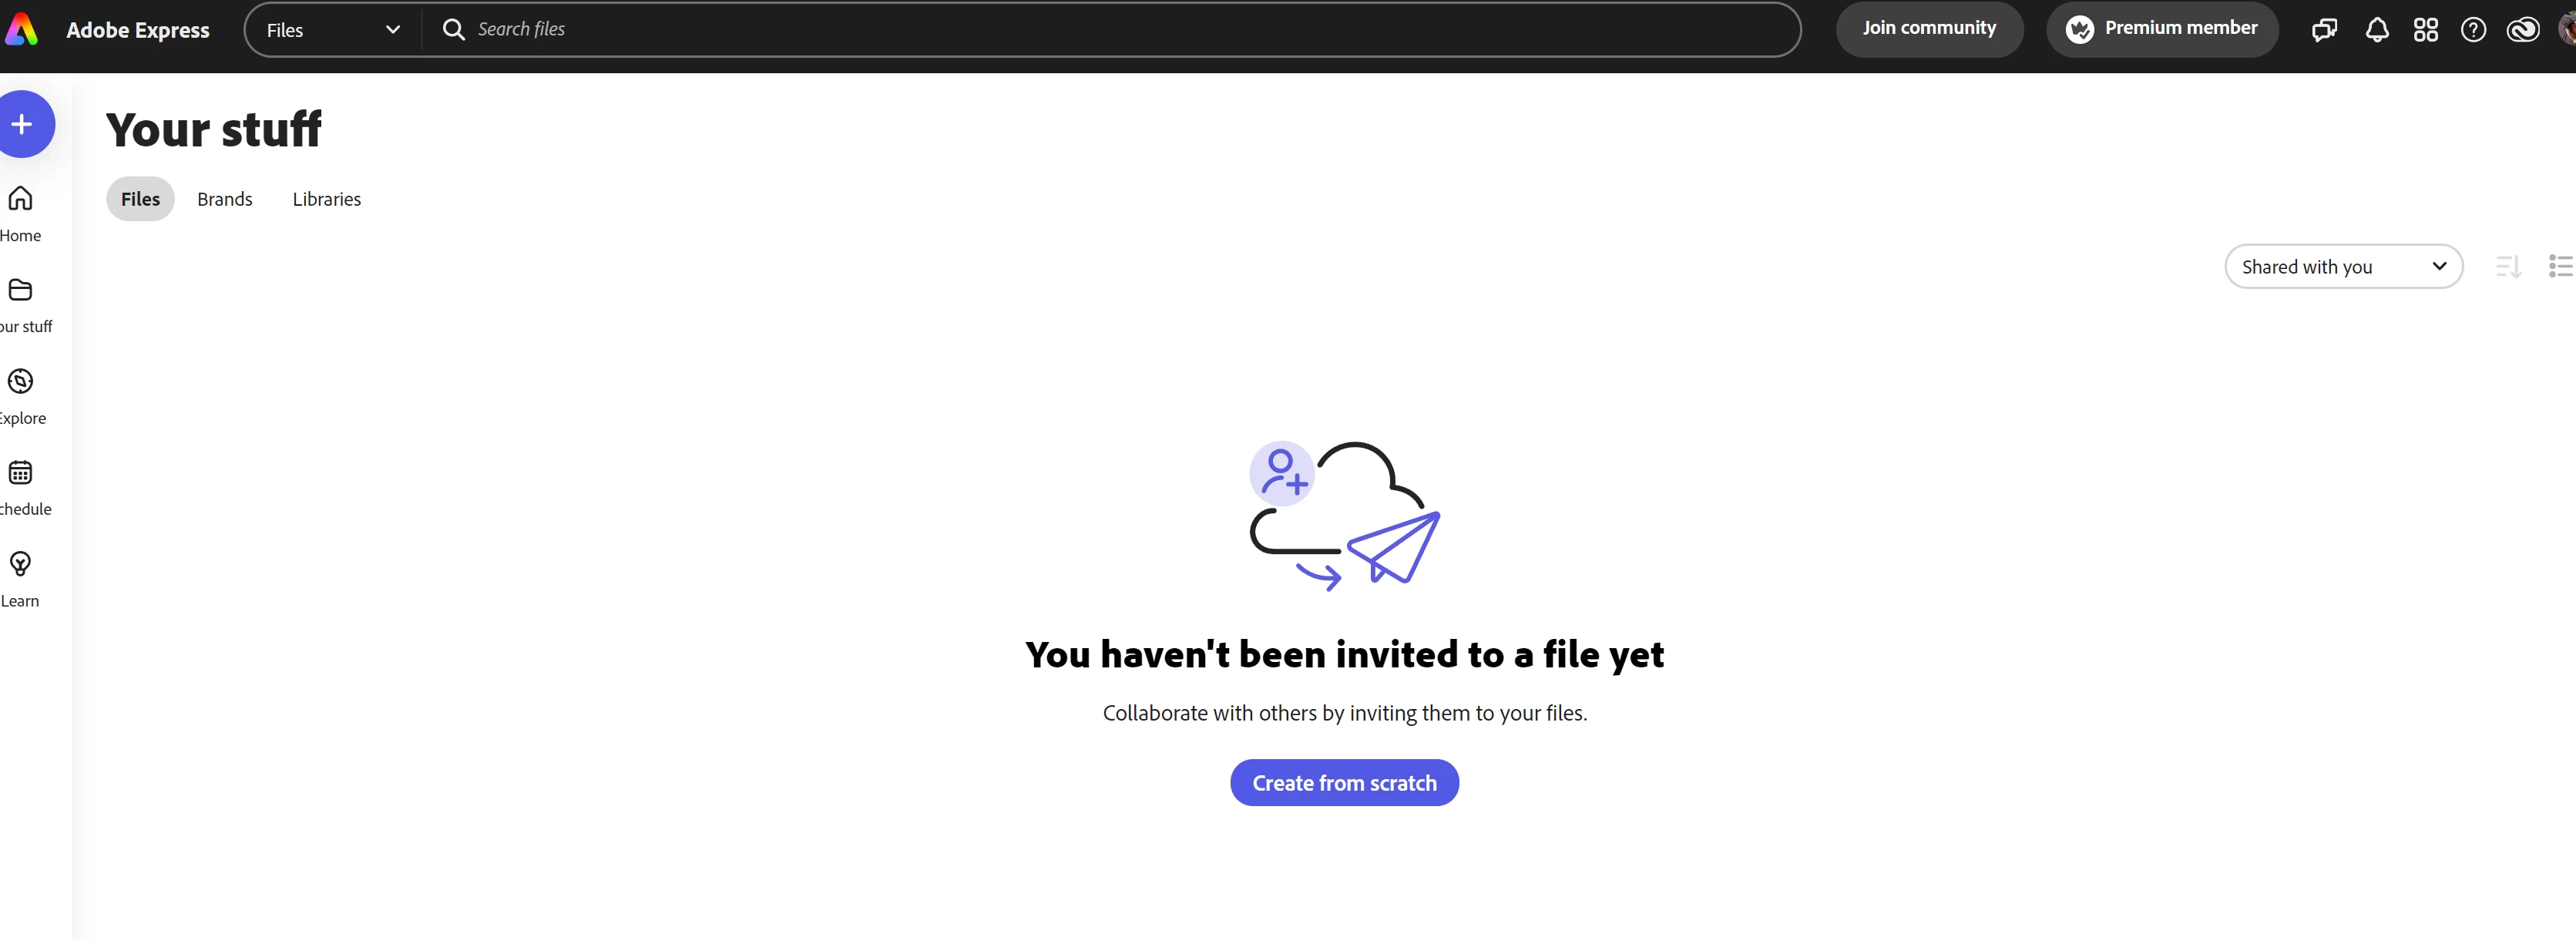The image size is (2576, 941).
Task: Click the blue plus create button
Action: 22,124
